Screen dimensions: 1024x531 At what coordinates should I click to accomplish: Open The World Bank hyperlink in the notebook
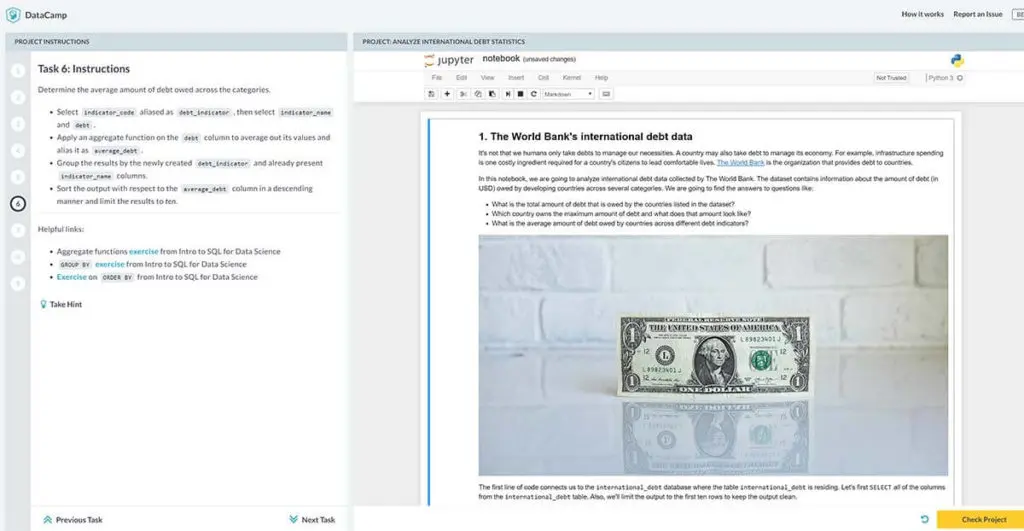click(x=740, y=163)
